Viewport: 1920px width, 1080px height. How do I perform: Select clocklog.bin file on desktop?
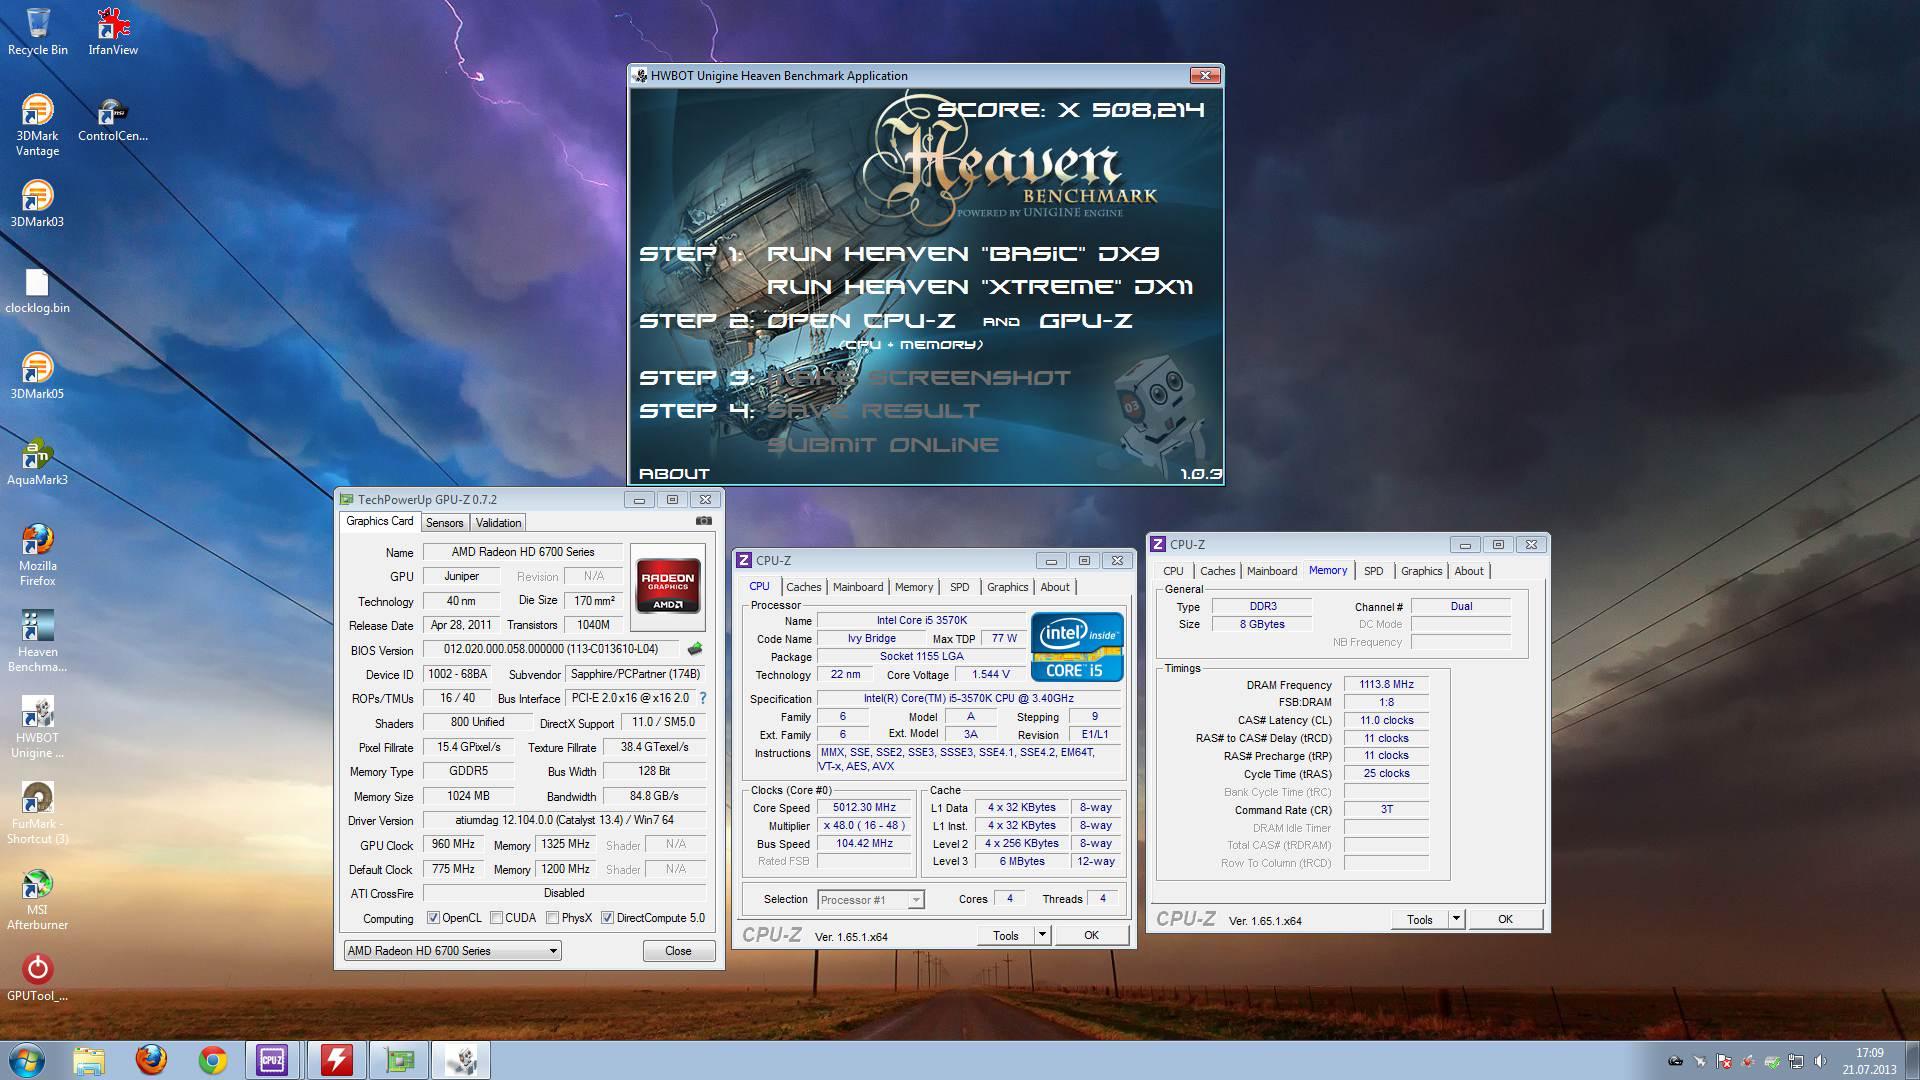click(x=37, y=291)
